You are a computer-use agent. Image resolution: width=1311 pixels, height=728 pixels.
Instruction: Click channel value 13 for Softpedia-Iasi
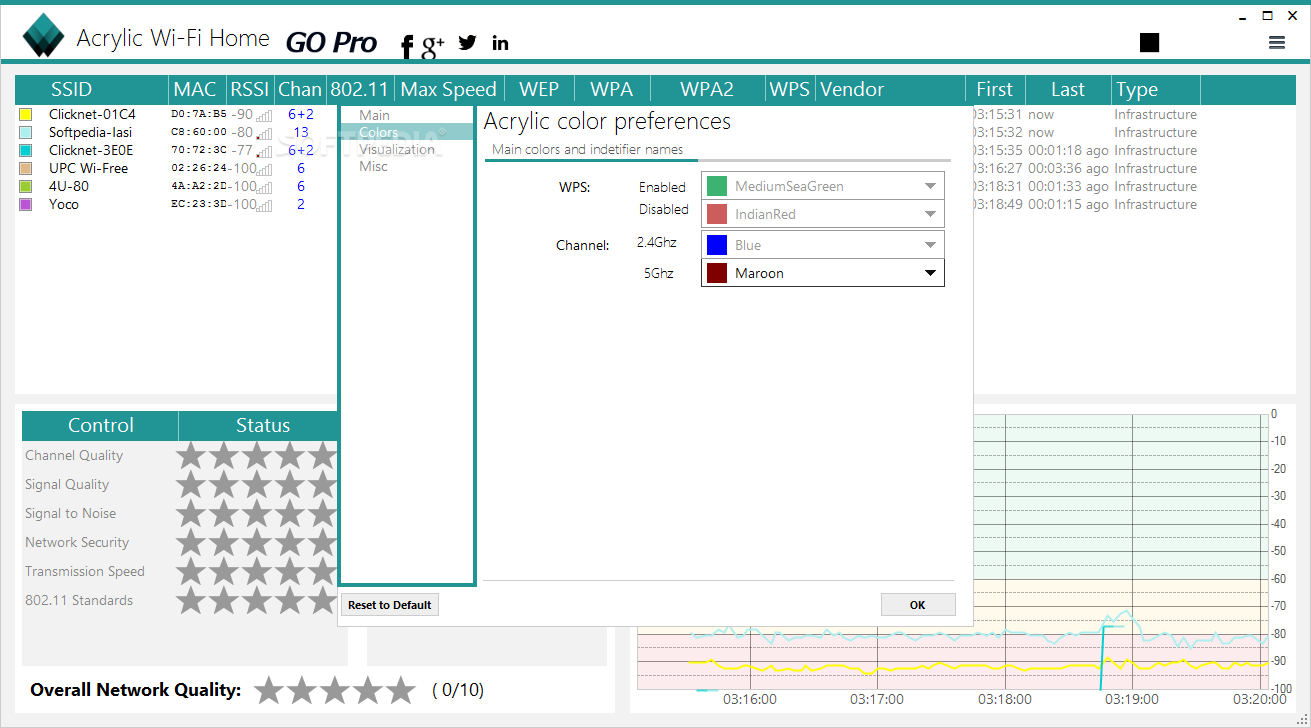[x=301, y=133]
